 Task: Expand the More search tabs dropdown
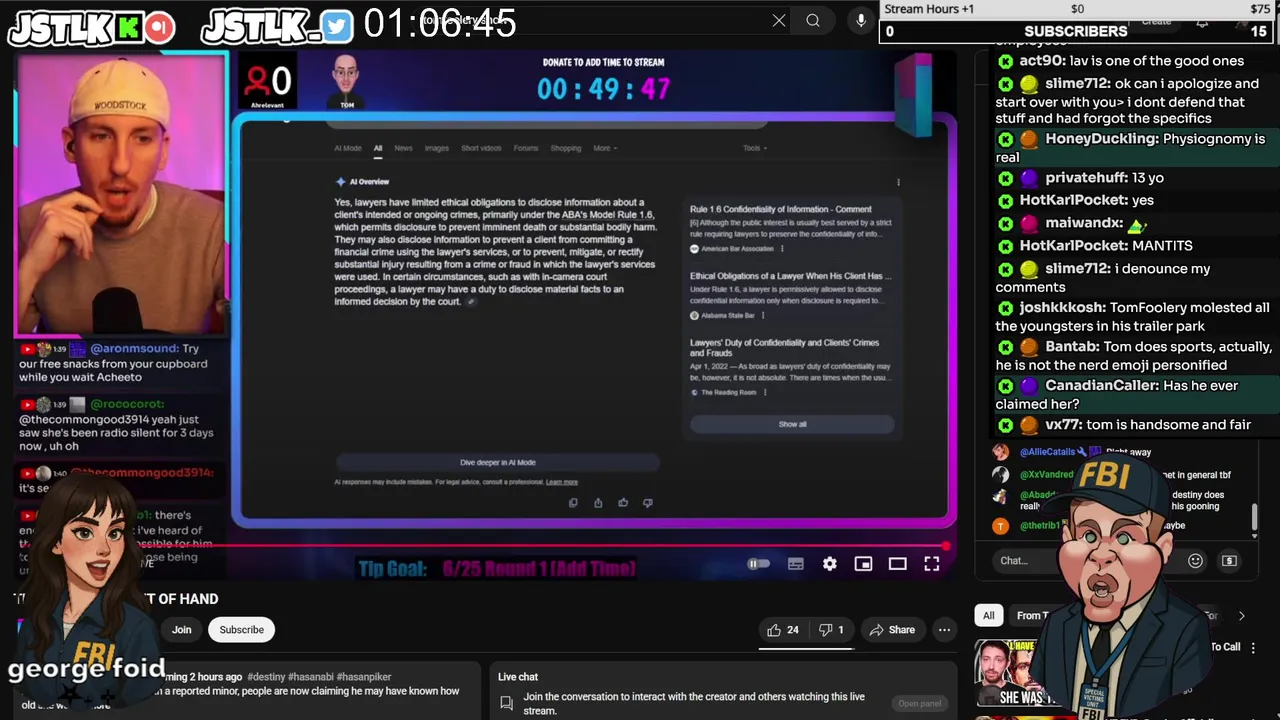[x=605, y=148]
